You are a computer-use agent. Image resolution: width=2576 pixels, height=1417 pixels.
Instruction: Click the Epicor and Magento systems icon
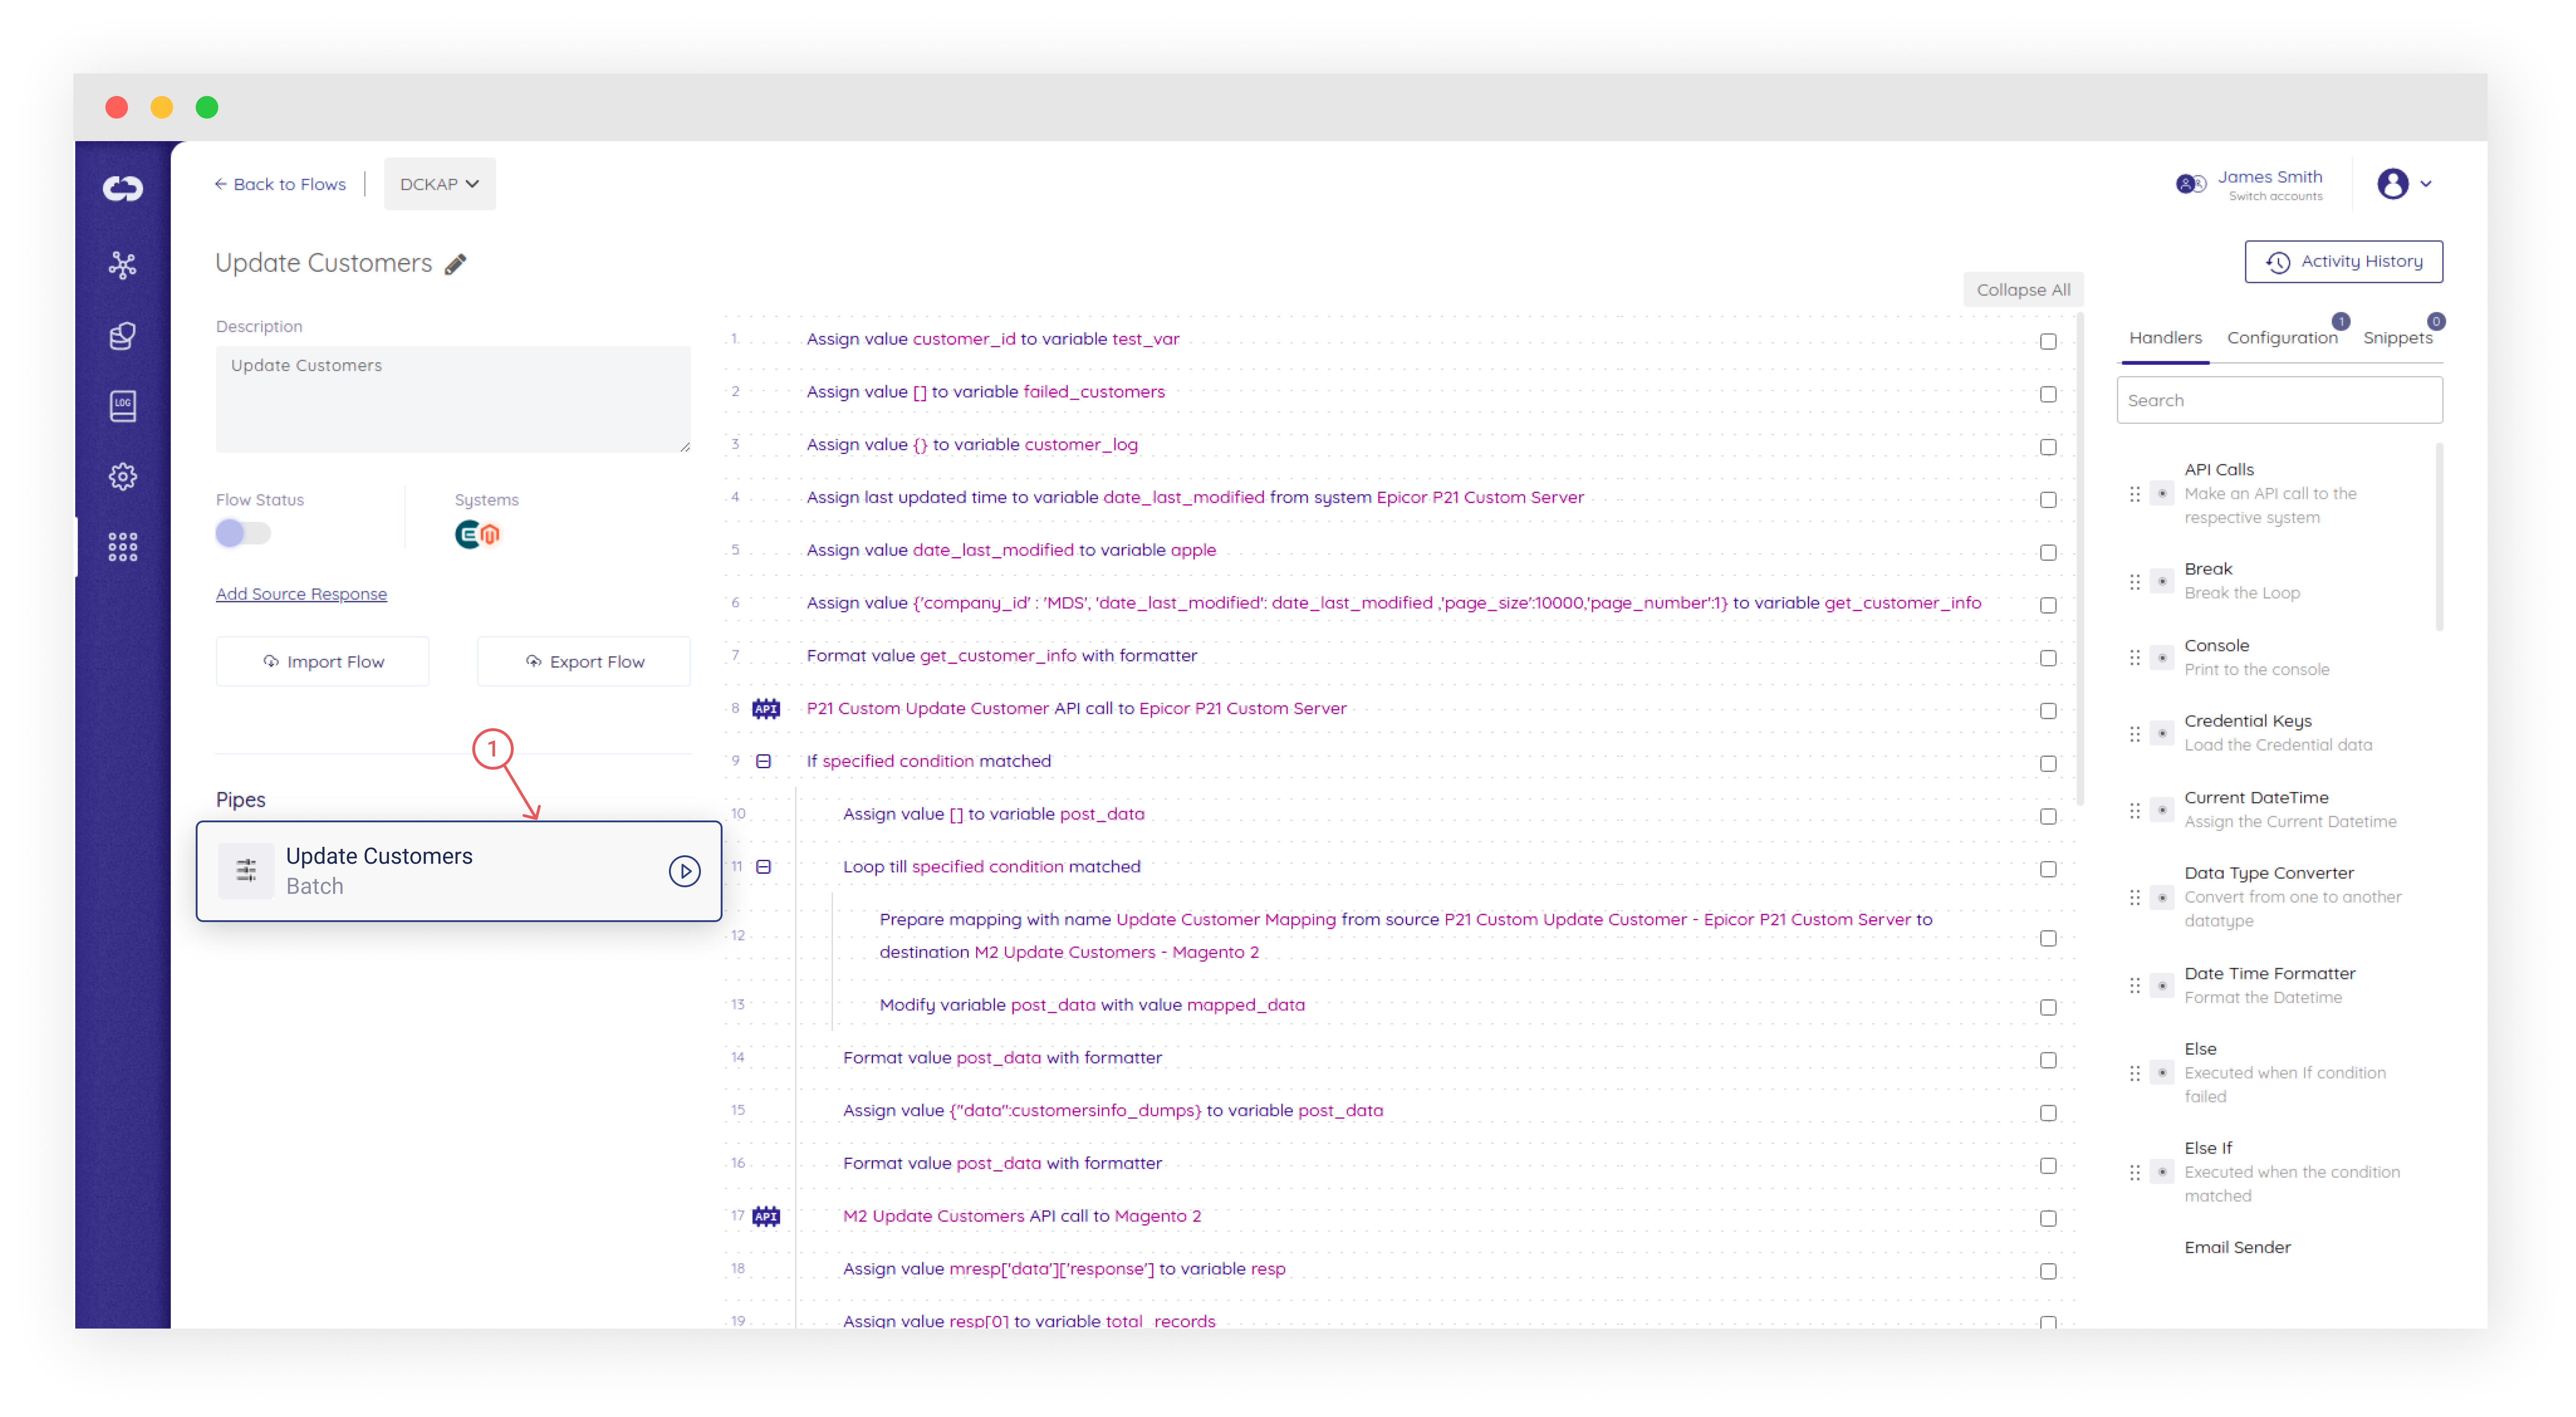478,535
